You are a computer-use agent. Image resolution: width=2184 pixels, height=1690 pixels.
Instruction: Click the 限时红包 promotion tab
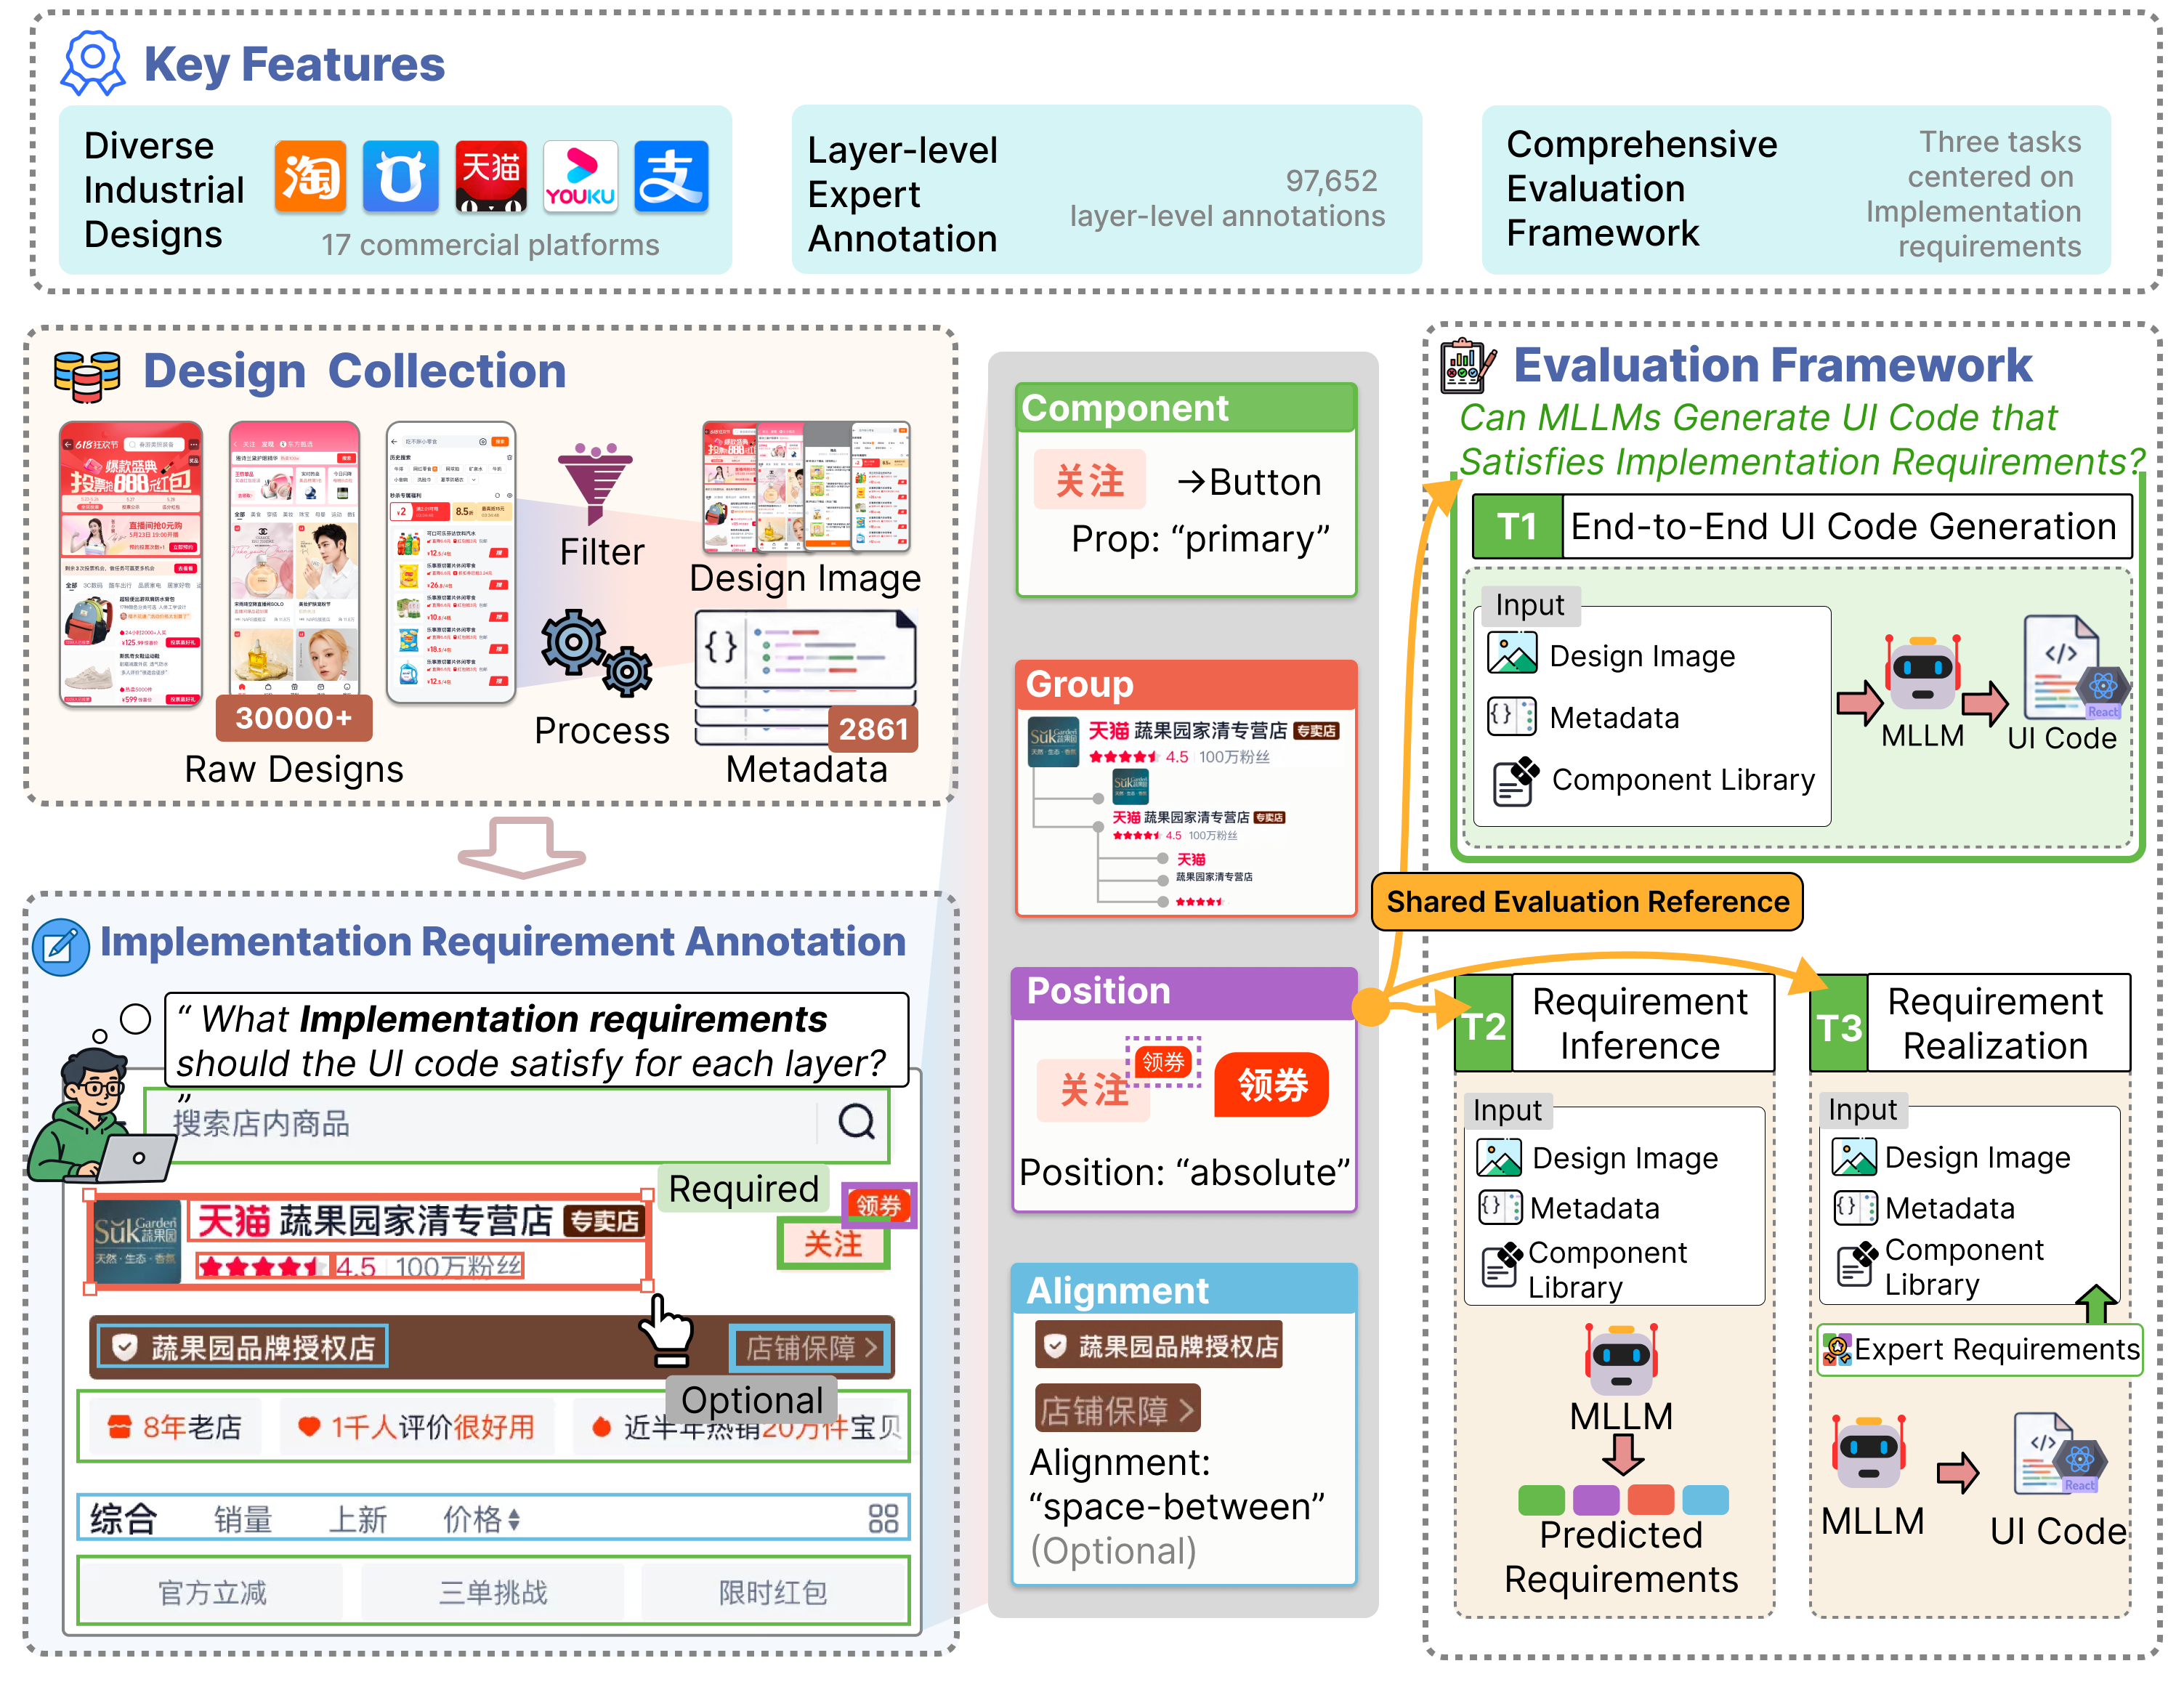click(773, 1592)
